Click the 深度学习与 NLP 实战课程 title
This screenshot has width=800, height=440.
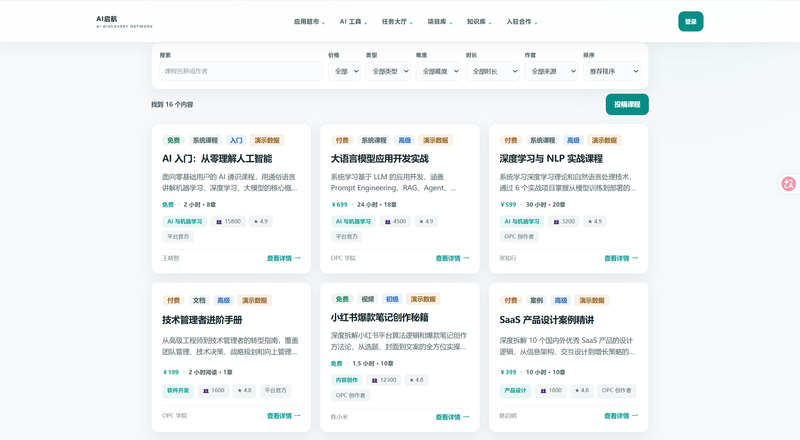click(551, 159)
